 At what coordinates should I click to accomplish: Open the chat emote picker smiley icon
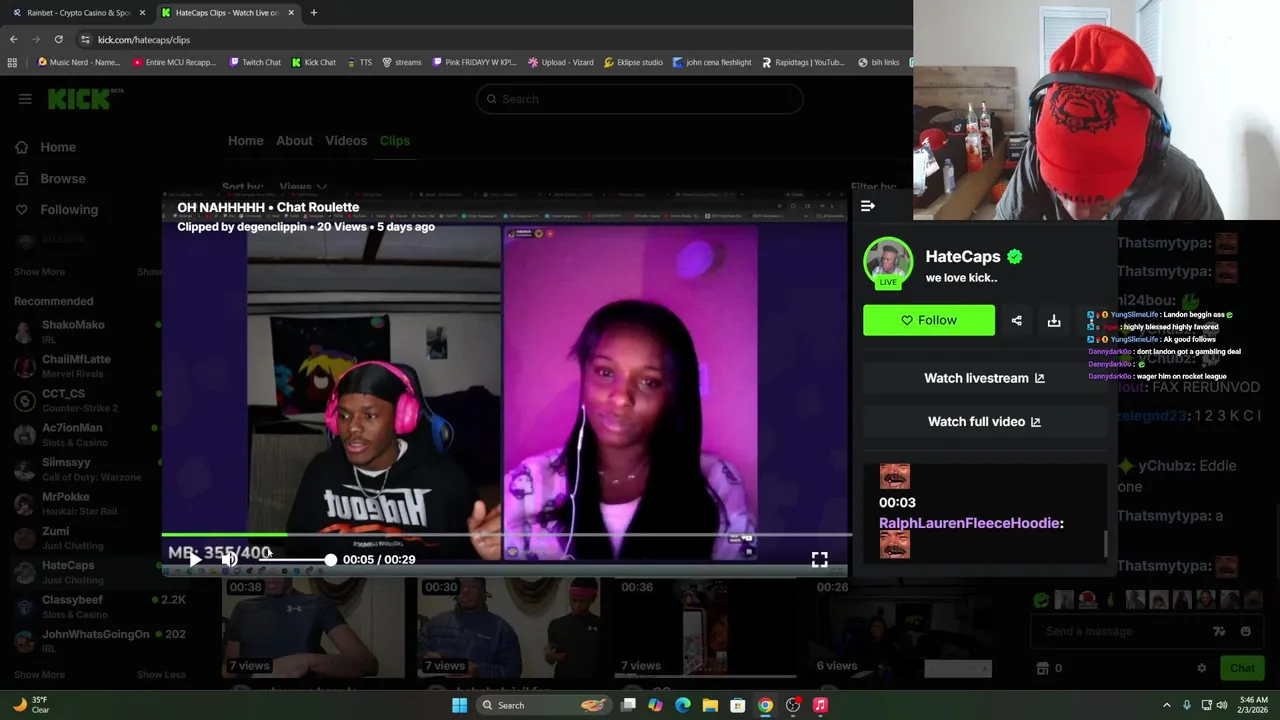1245,631
